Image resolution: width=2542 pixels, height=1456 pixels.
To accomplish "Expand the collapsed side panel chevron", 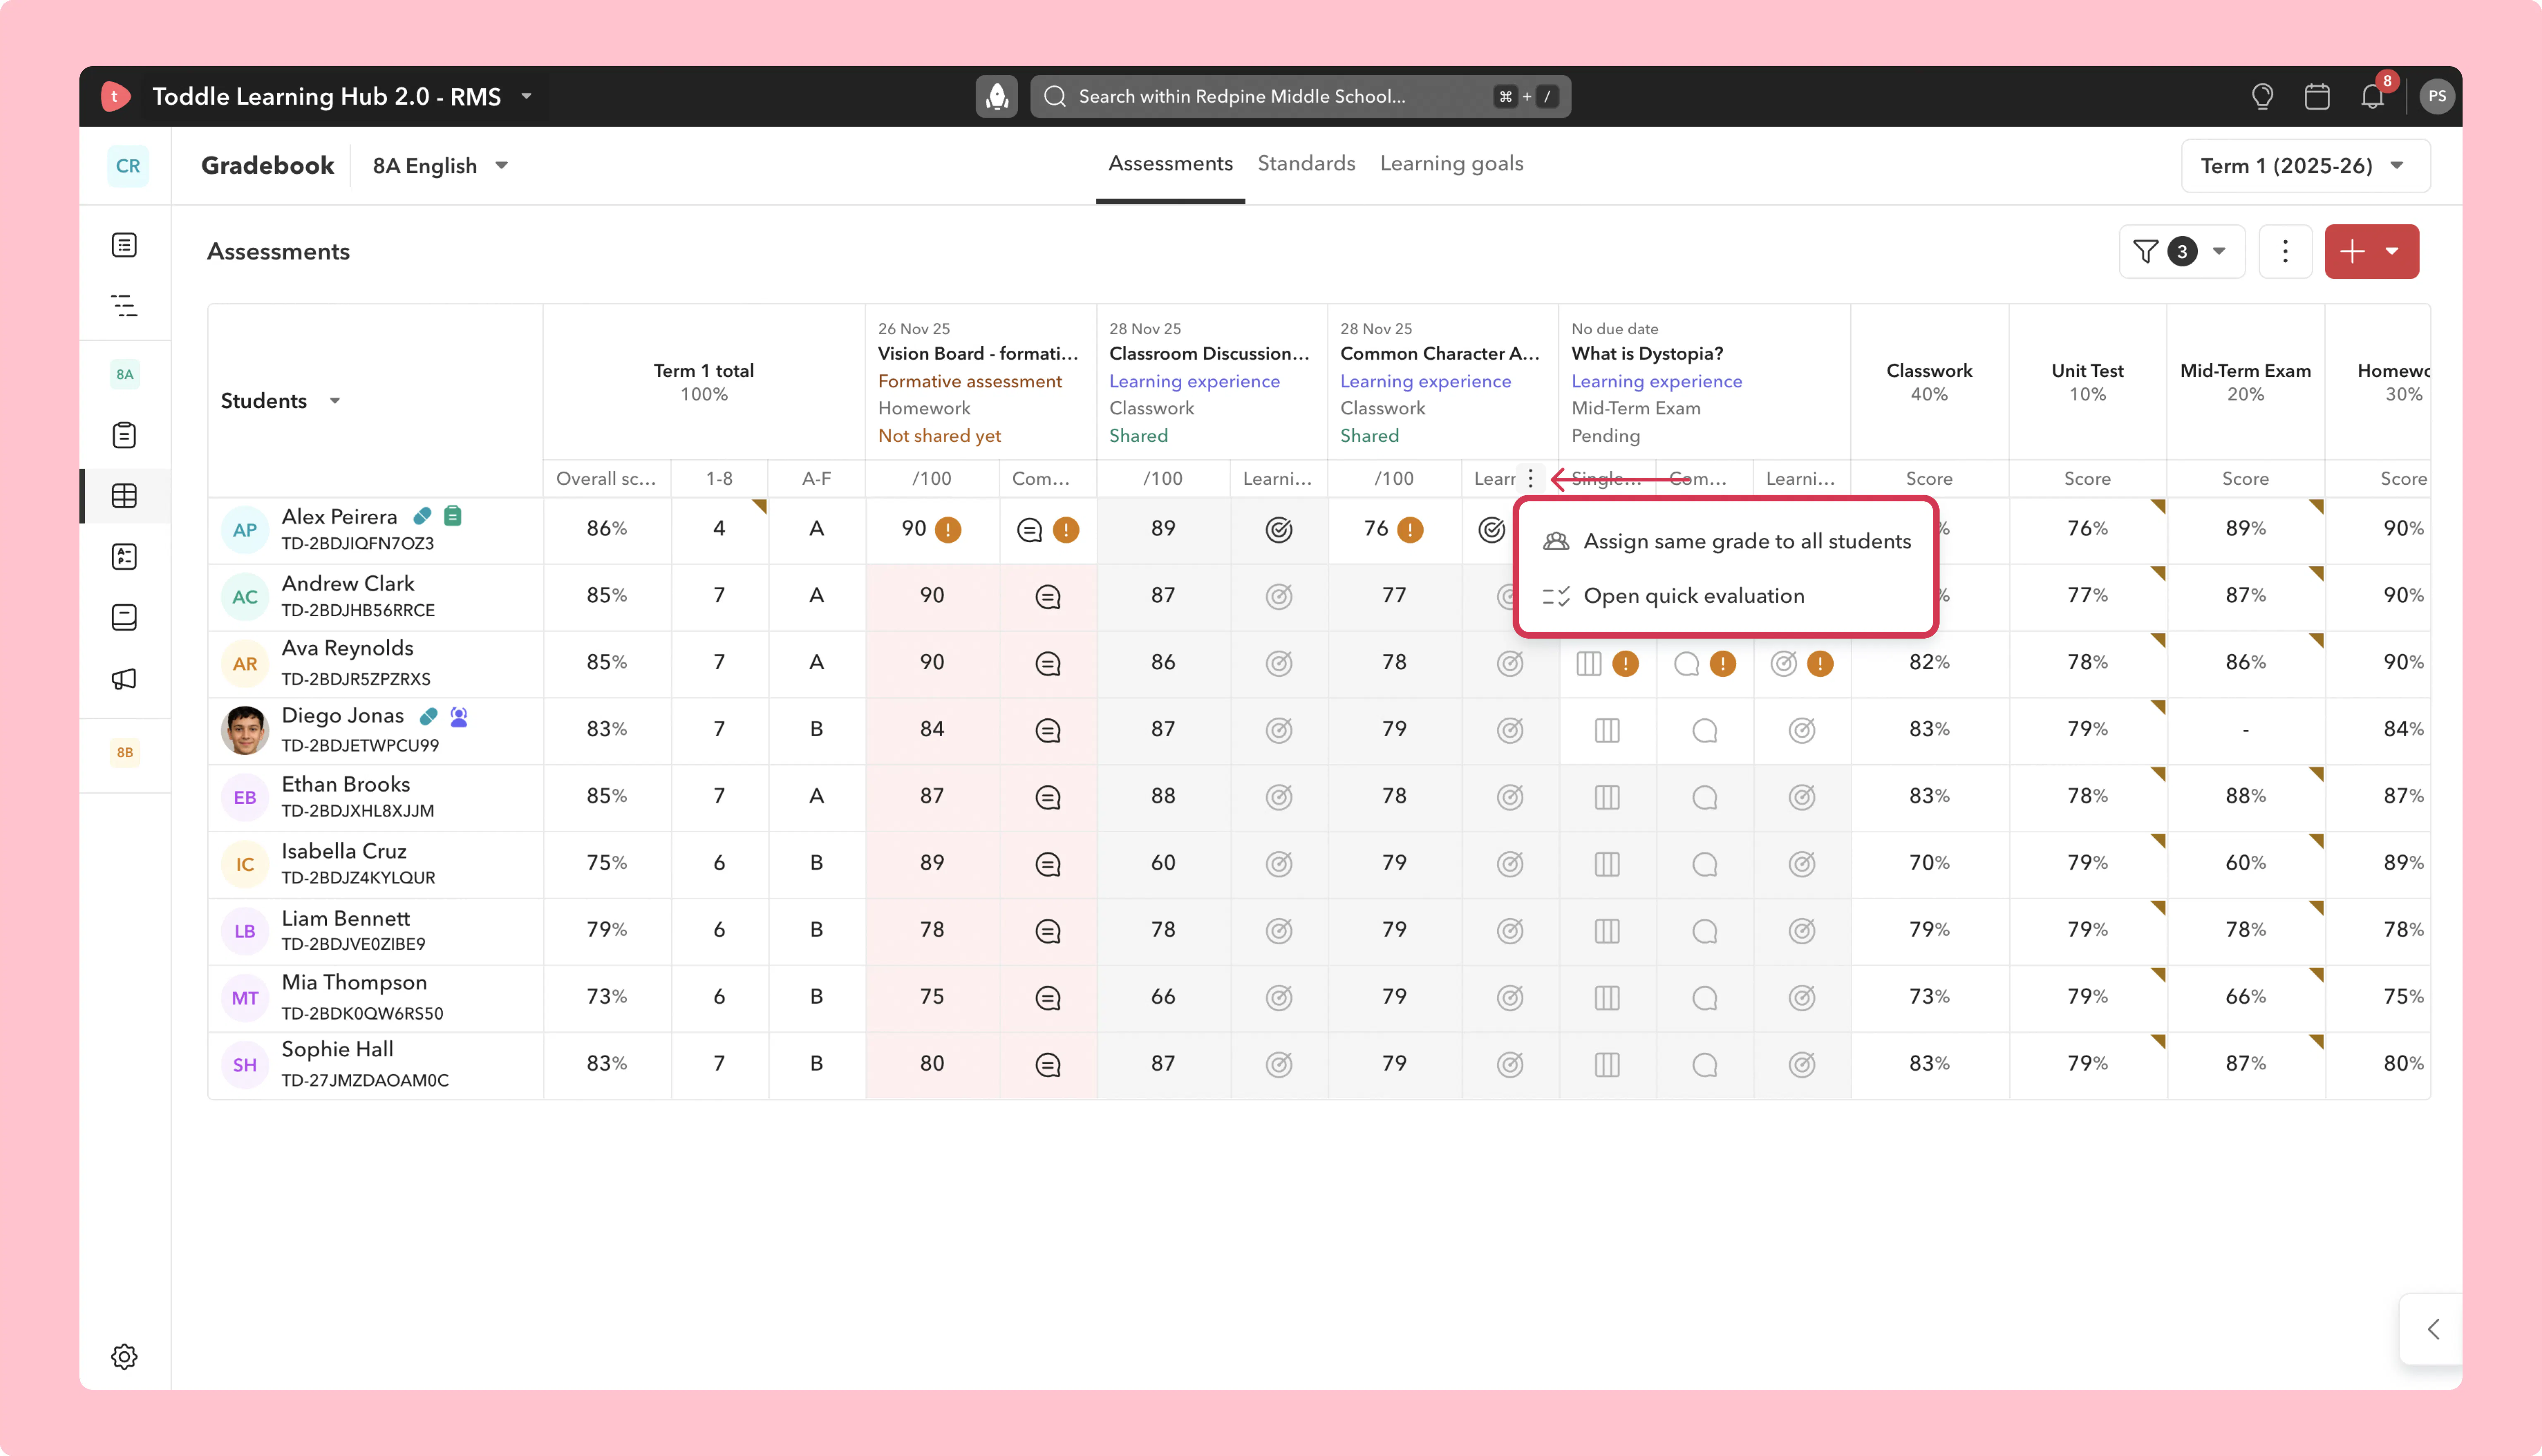I will coord(2433,1328).
